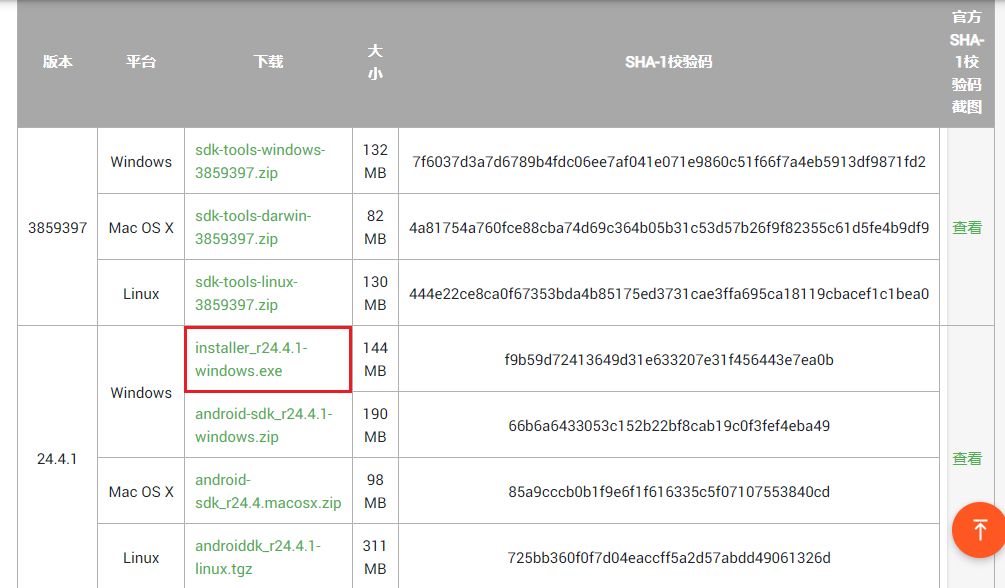1005x588 pixels.
Task: Open 查看 link for version 3859397
Action: pyautogui.click(x=967, y=228)
